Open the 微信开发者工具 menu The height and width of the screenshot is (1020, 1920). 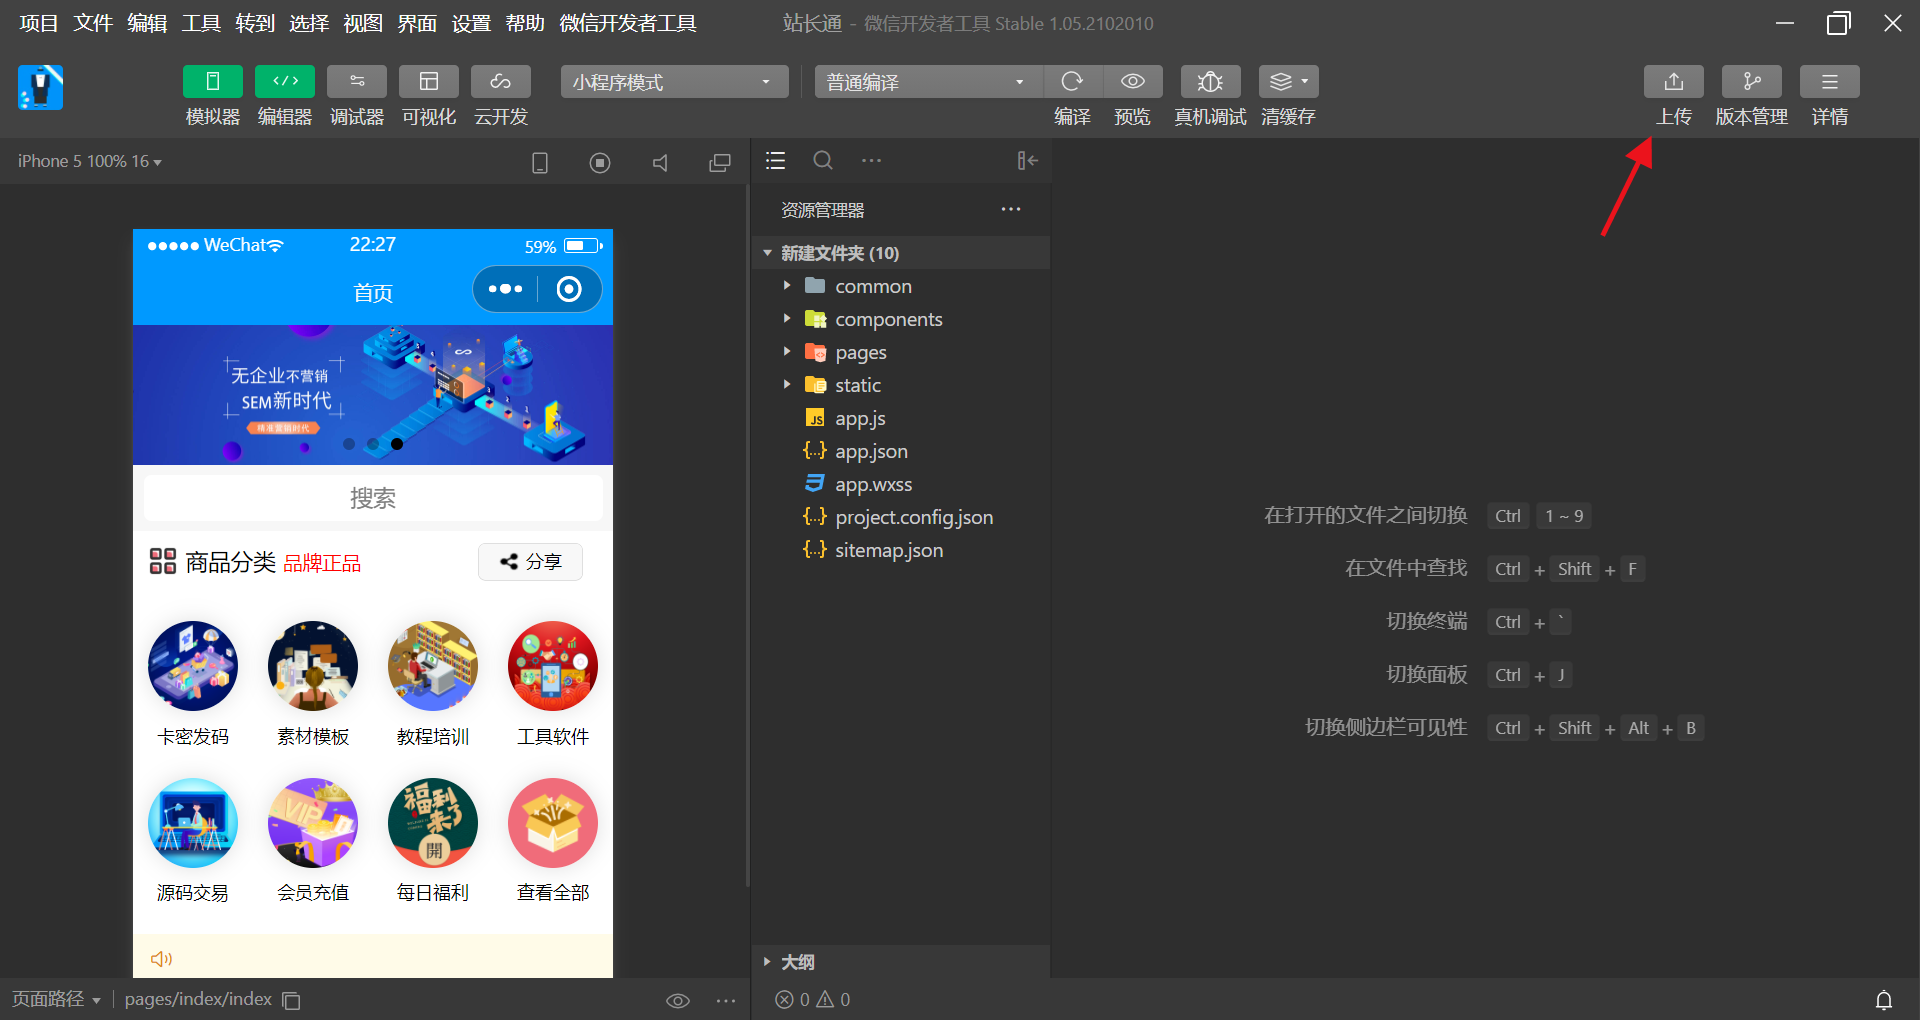coord(628,23)
